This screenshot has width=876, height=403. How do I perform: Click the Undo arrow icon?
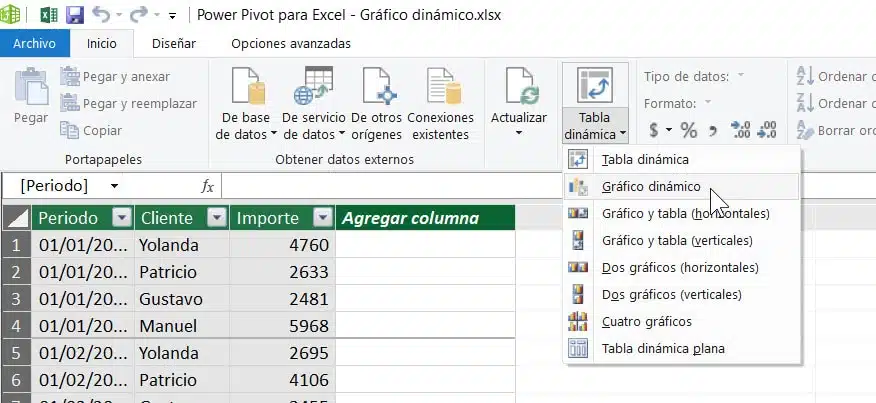[x=101, y=15]
